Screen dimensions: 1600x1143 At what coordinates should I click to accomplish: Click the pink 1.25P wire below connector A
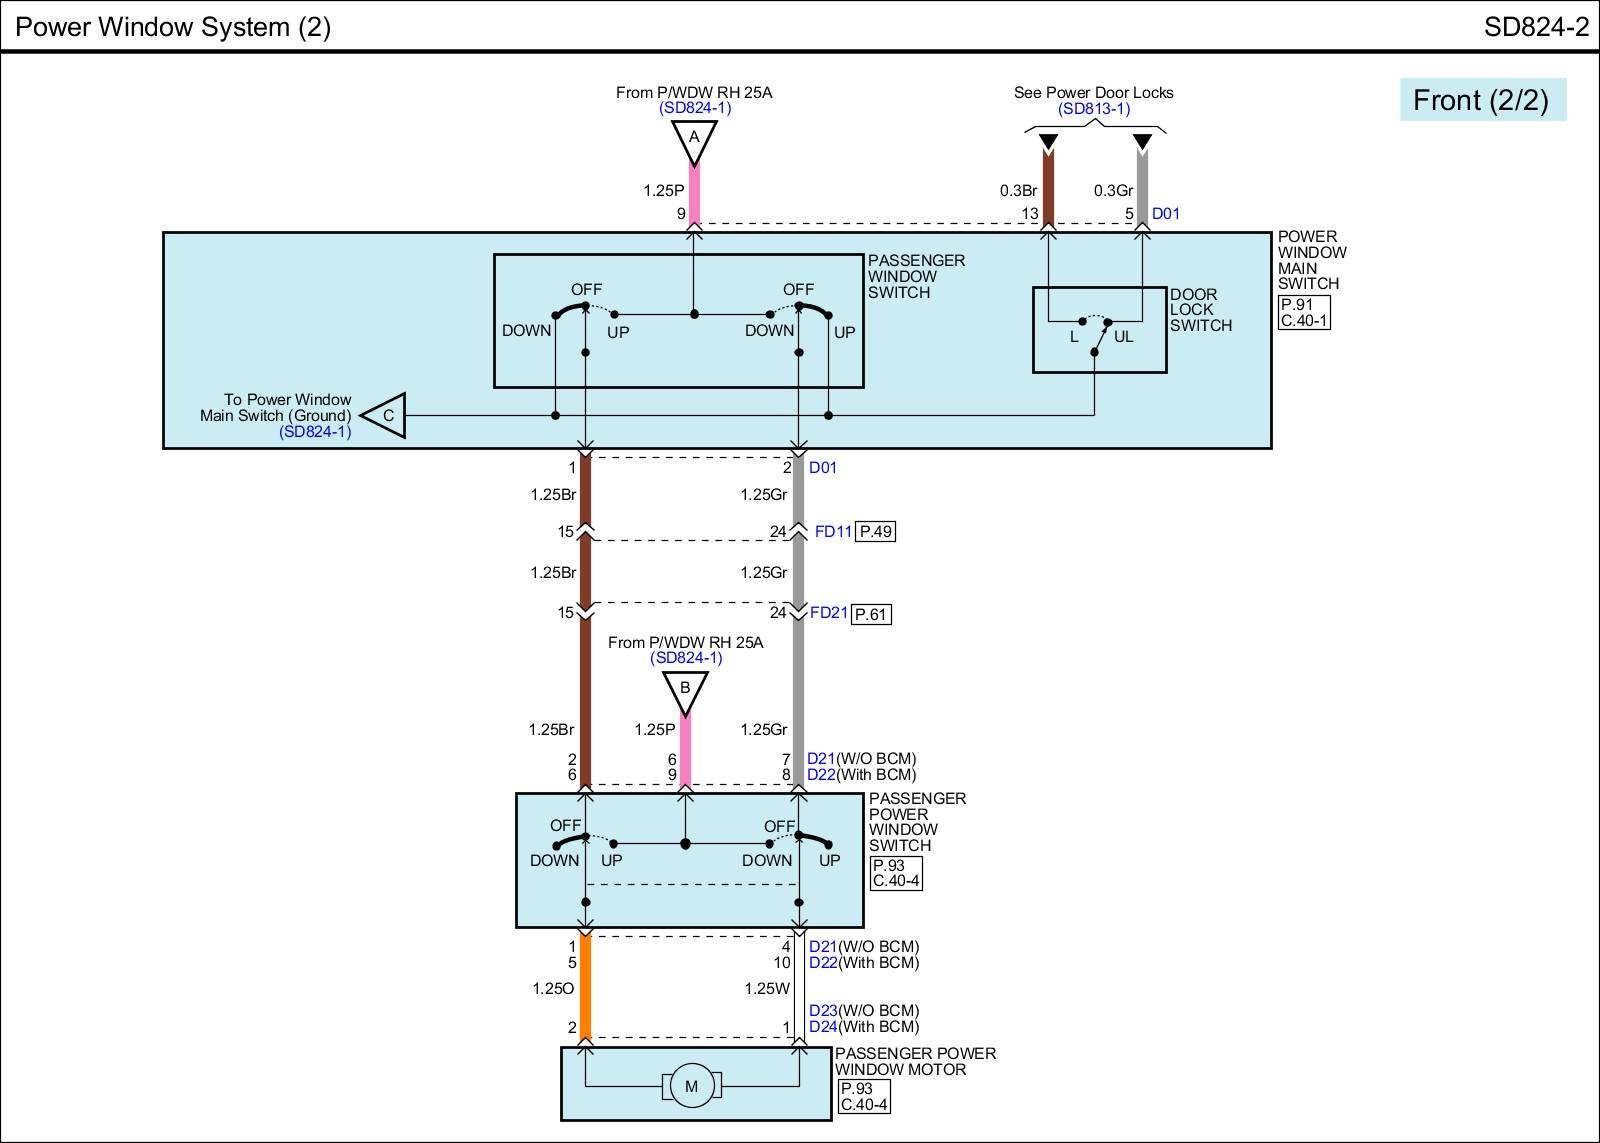[x=694, y=195]
